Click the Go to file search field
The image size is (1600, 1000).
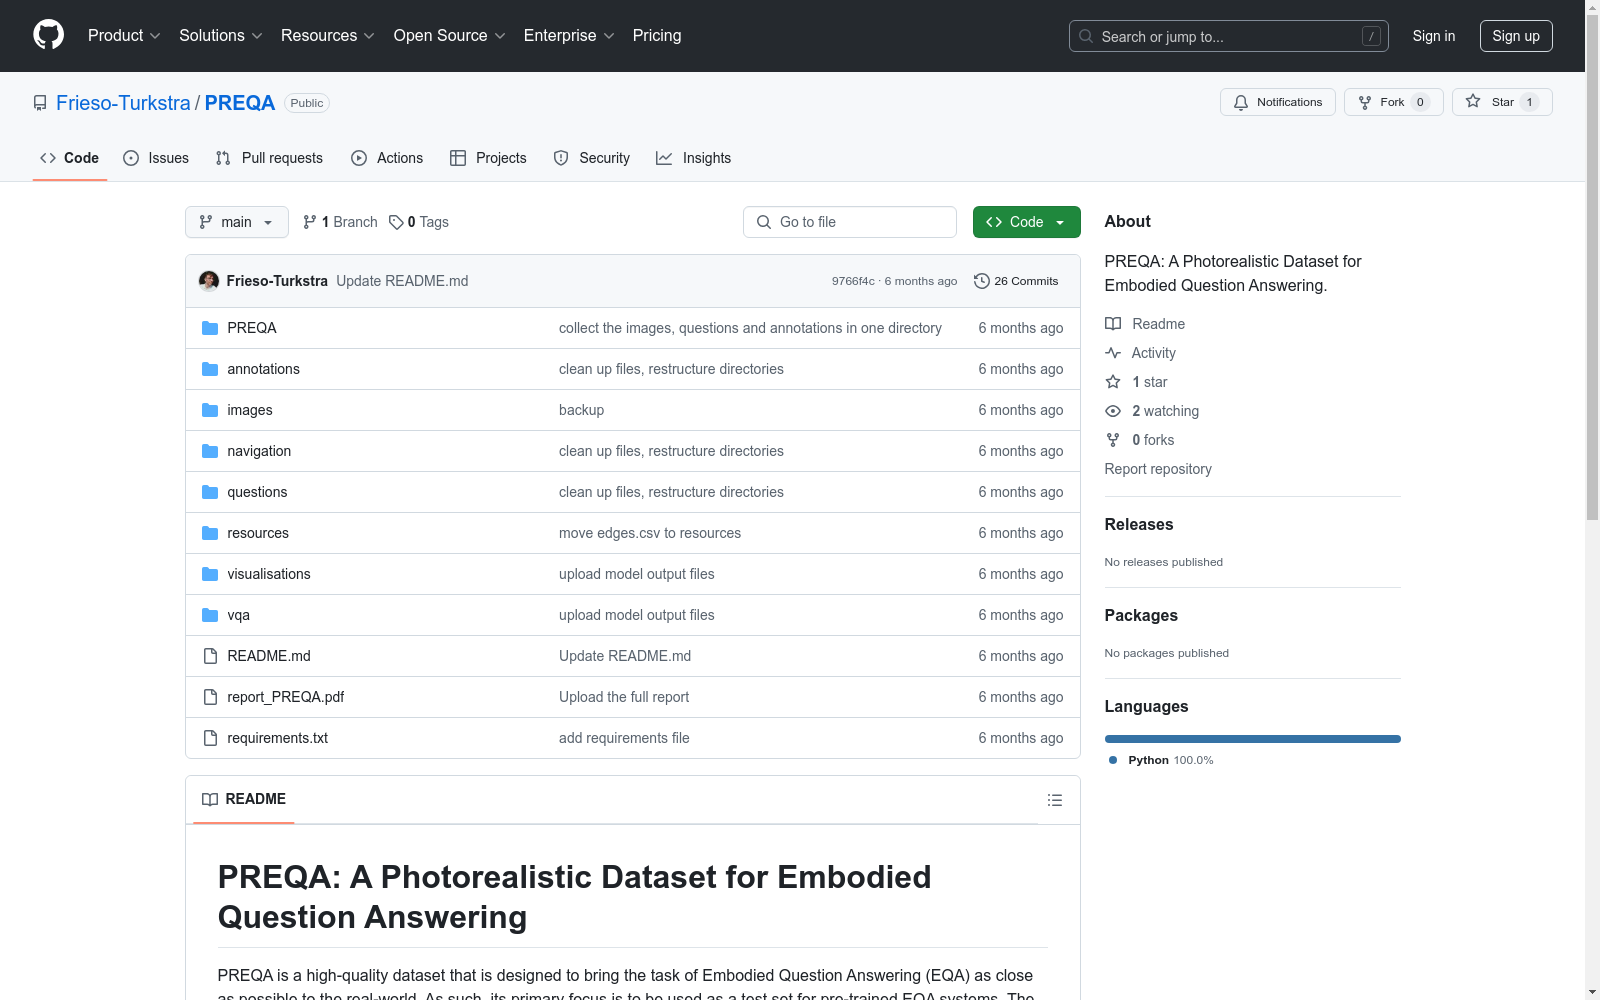coord(850,222)
